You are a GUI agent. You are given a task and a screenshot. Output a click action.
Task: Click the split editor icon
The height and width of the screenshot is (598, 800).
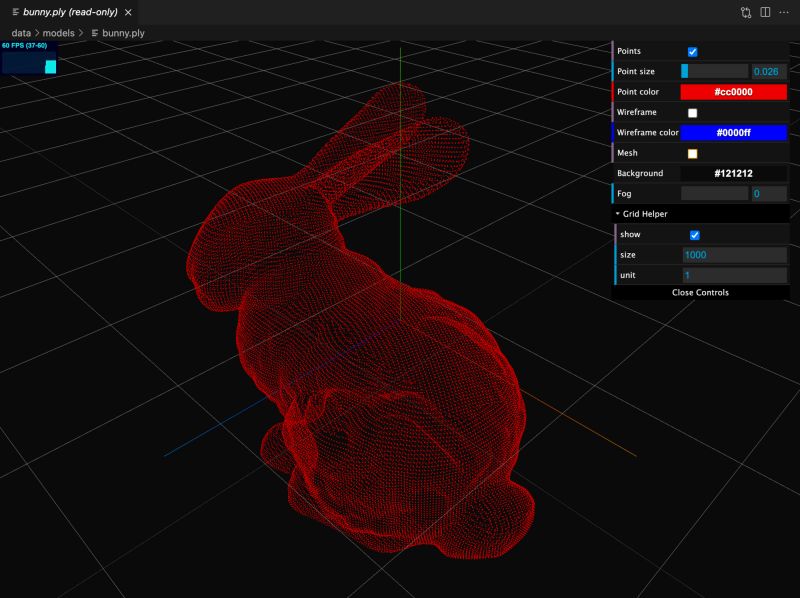(x=765, y=12)
